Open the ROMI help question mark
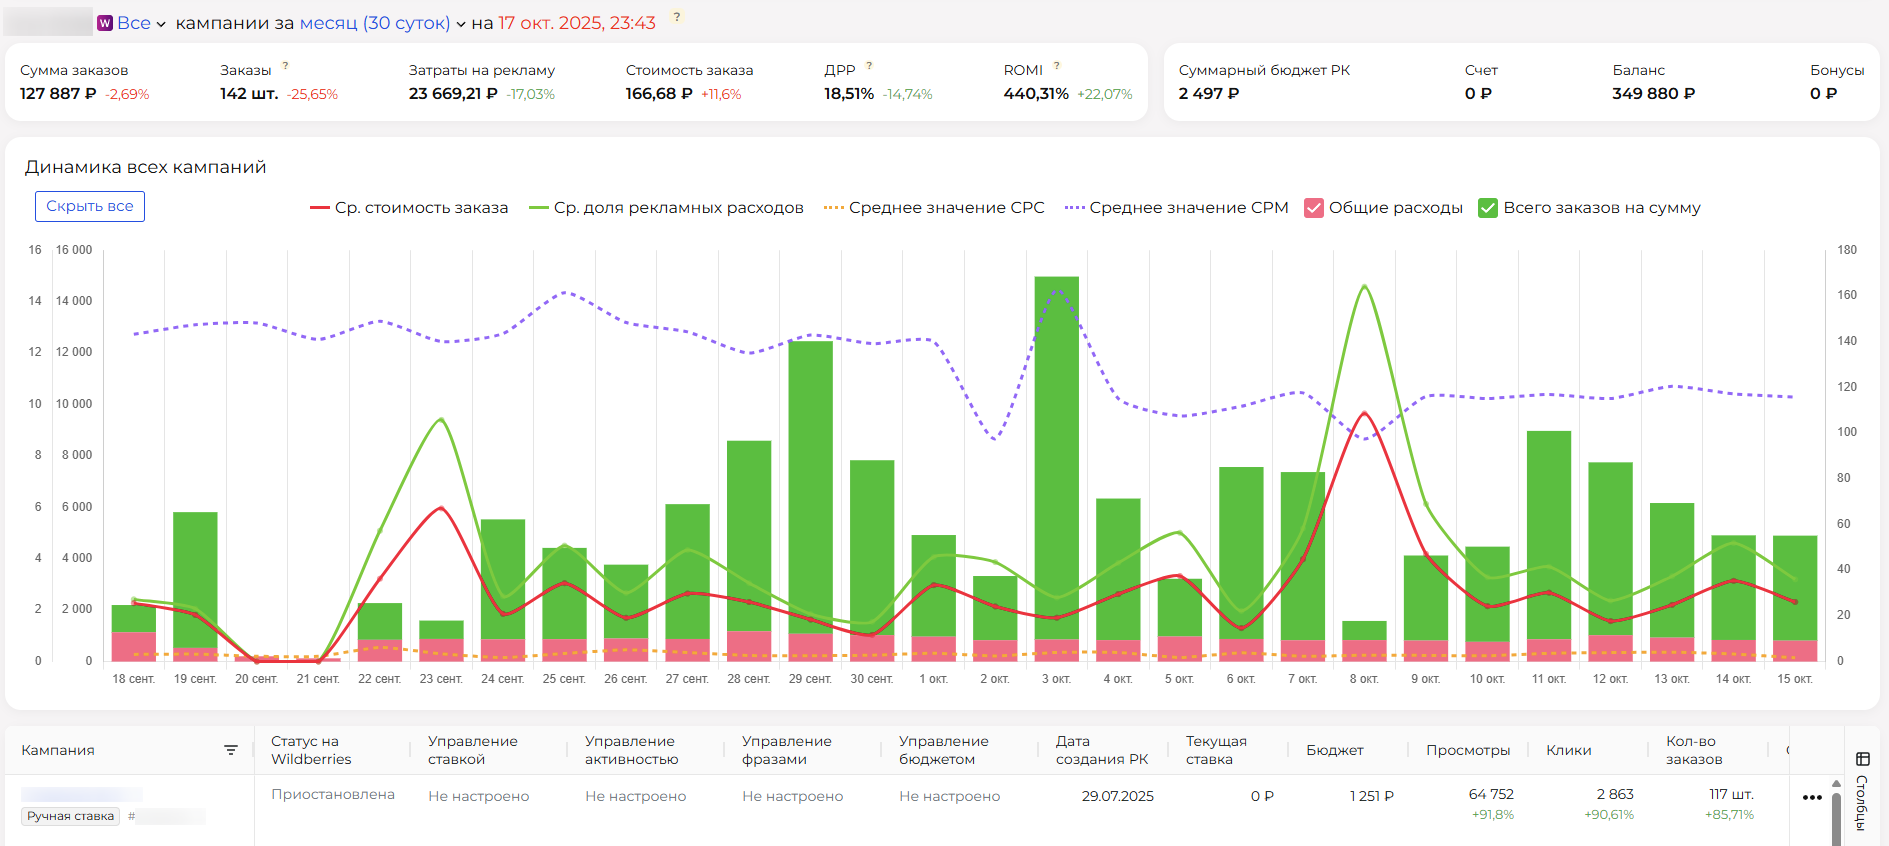1889x846 pixels. pos(1057,66)
